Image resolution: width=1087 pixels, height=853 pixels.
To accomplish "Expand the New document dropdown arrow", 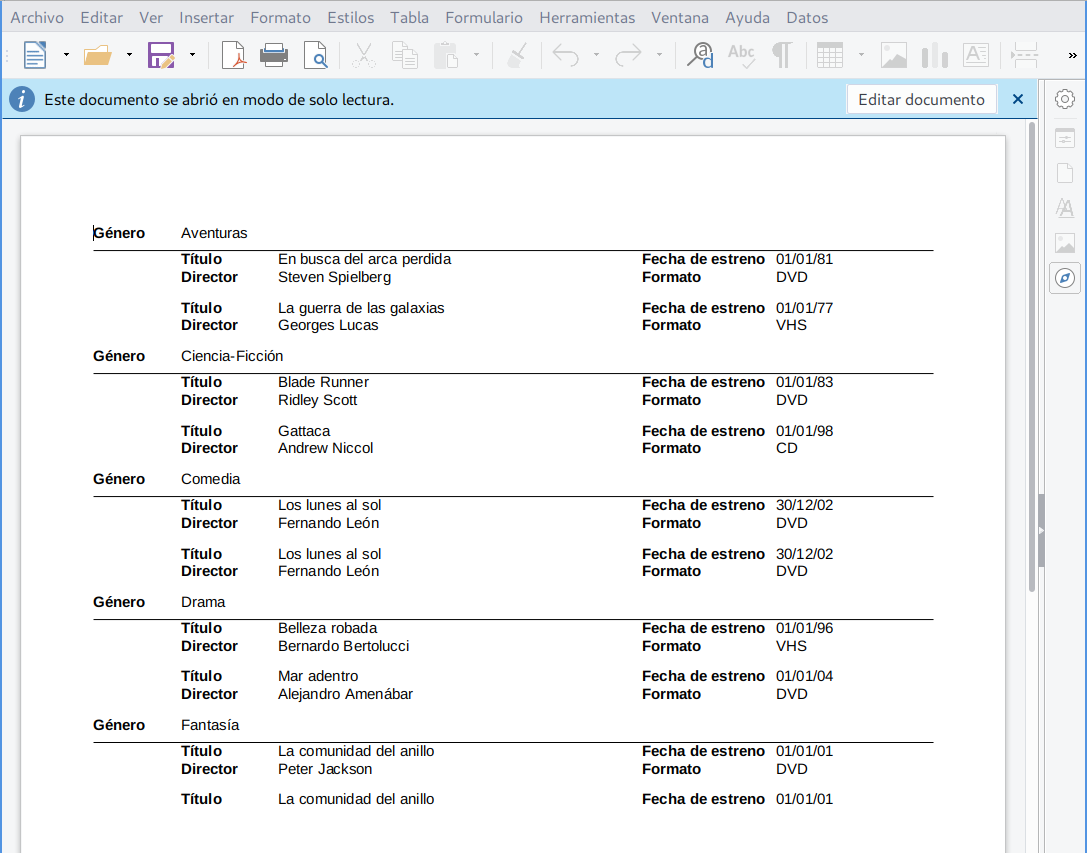I will point(66,55).
